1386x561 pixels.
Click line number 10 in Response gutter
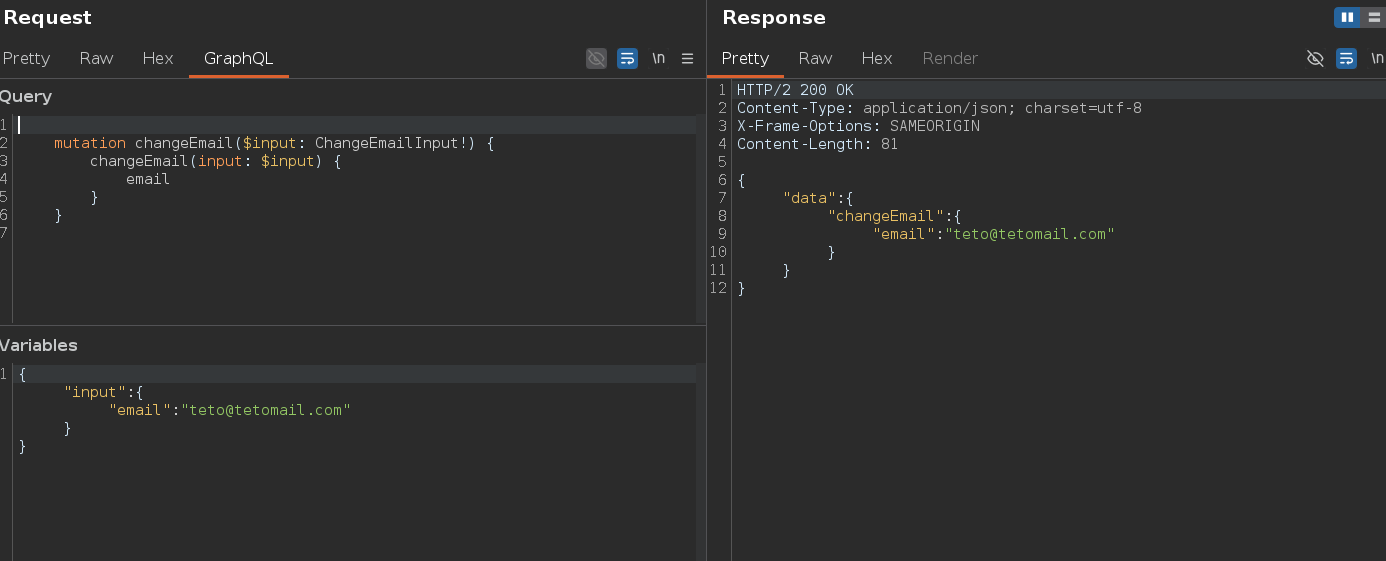(x=718, y=252)
